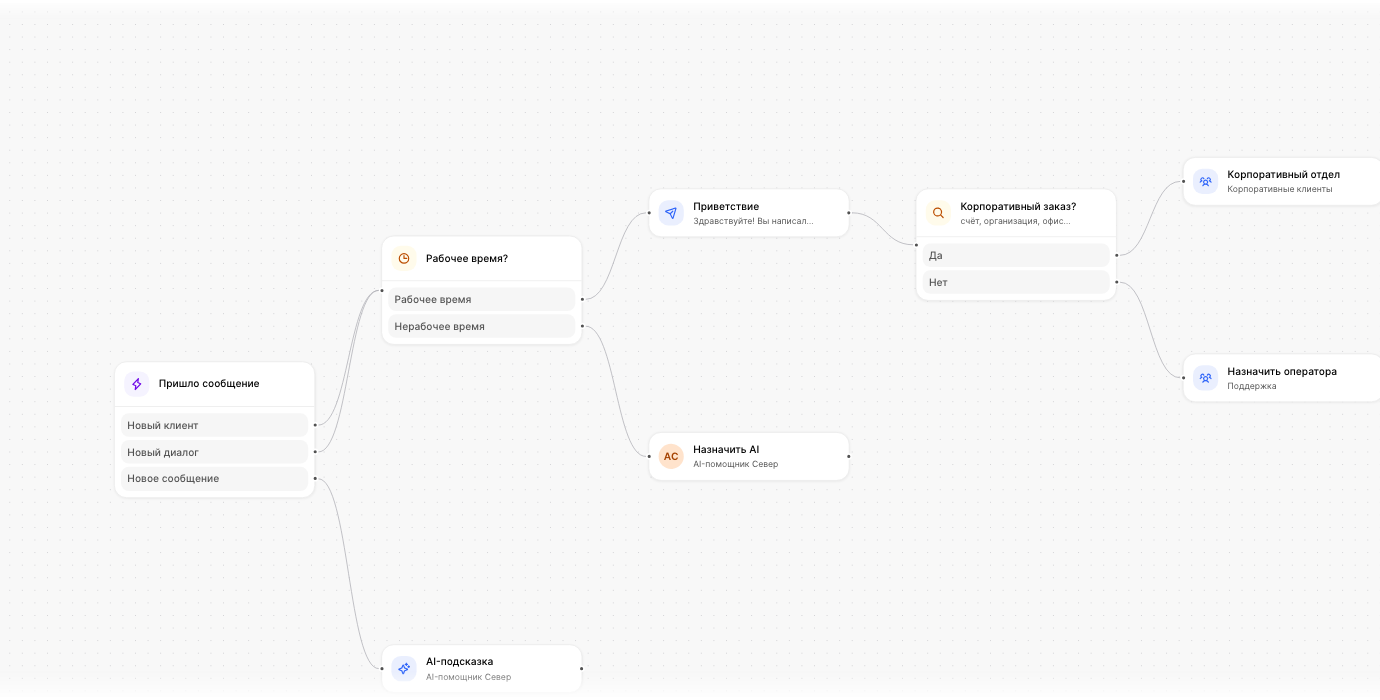Click the Здравствуйте! Вы написал... subtitle
The image size is (1380, 700).
753,221
